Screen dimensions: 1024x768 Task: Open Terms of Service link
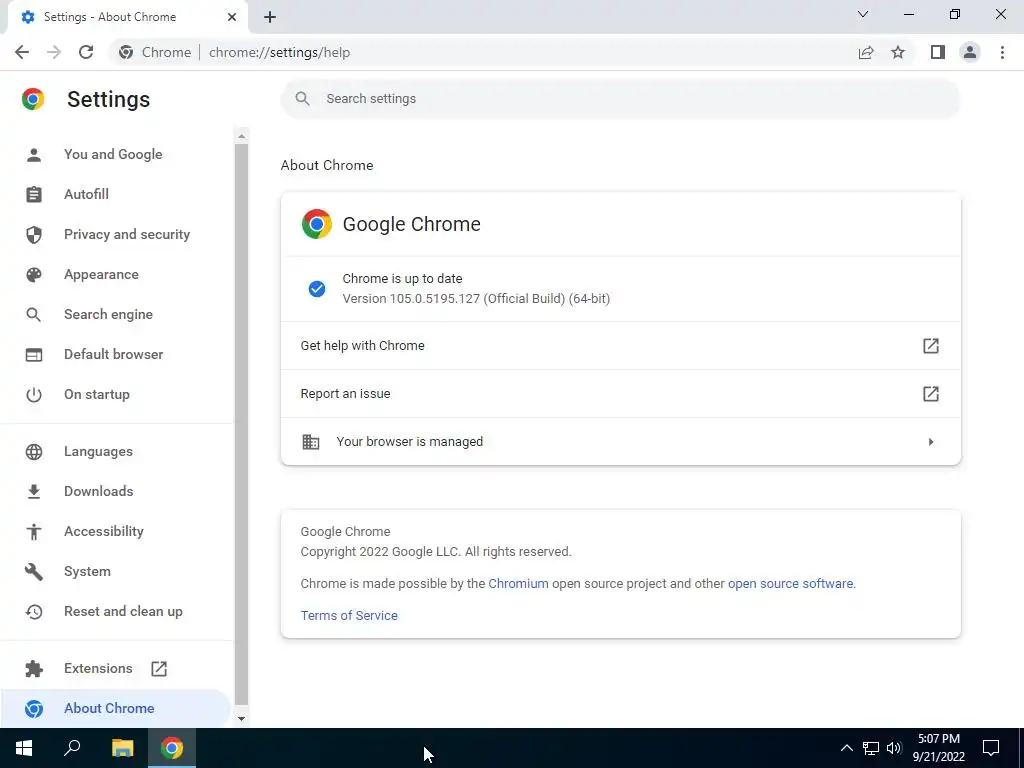349,616
